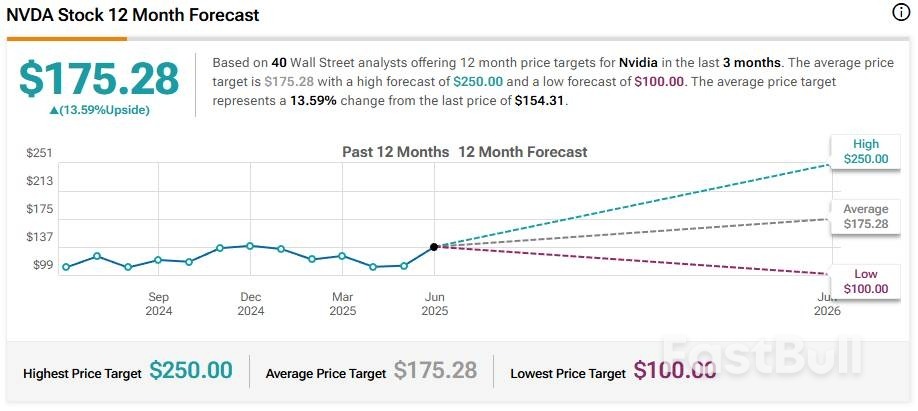Select the Low $100.00 forecast label
Screen dimensions: 918x411
865,281
